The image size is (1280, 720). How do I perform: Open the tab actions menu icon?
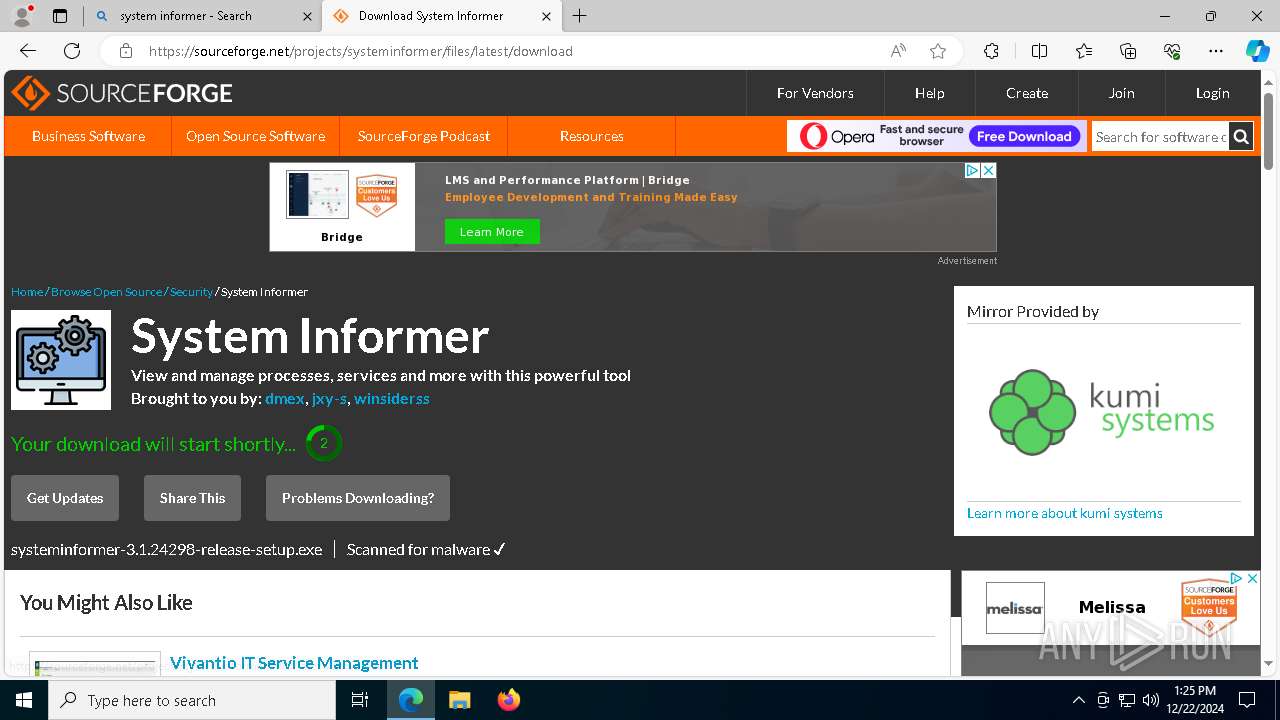click(x=60, y=16)
